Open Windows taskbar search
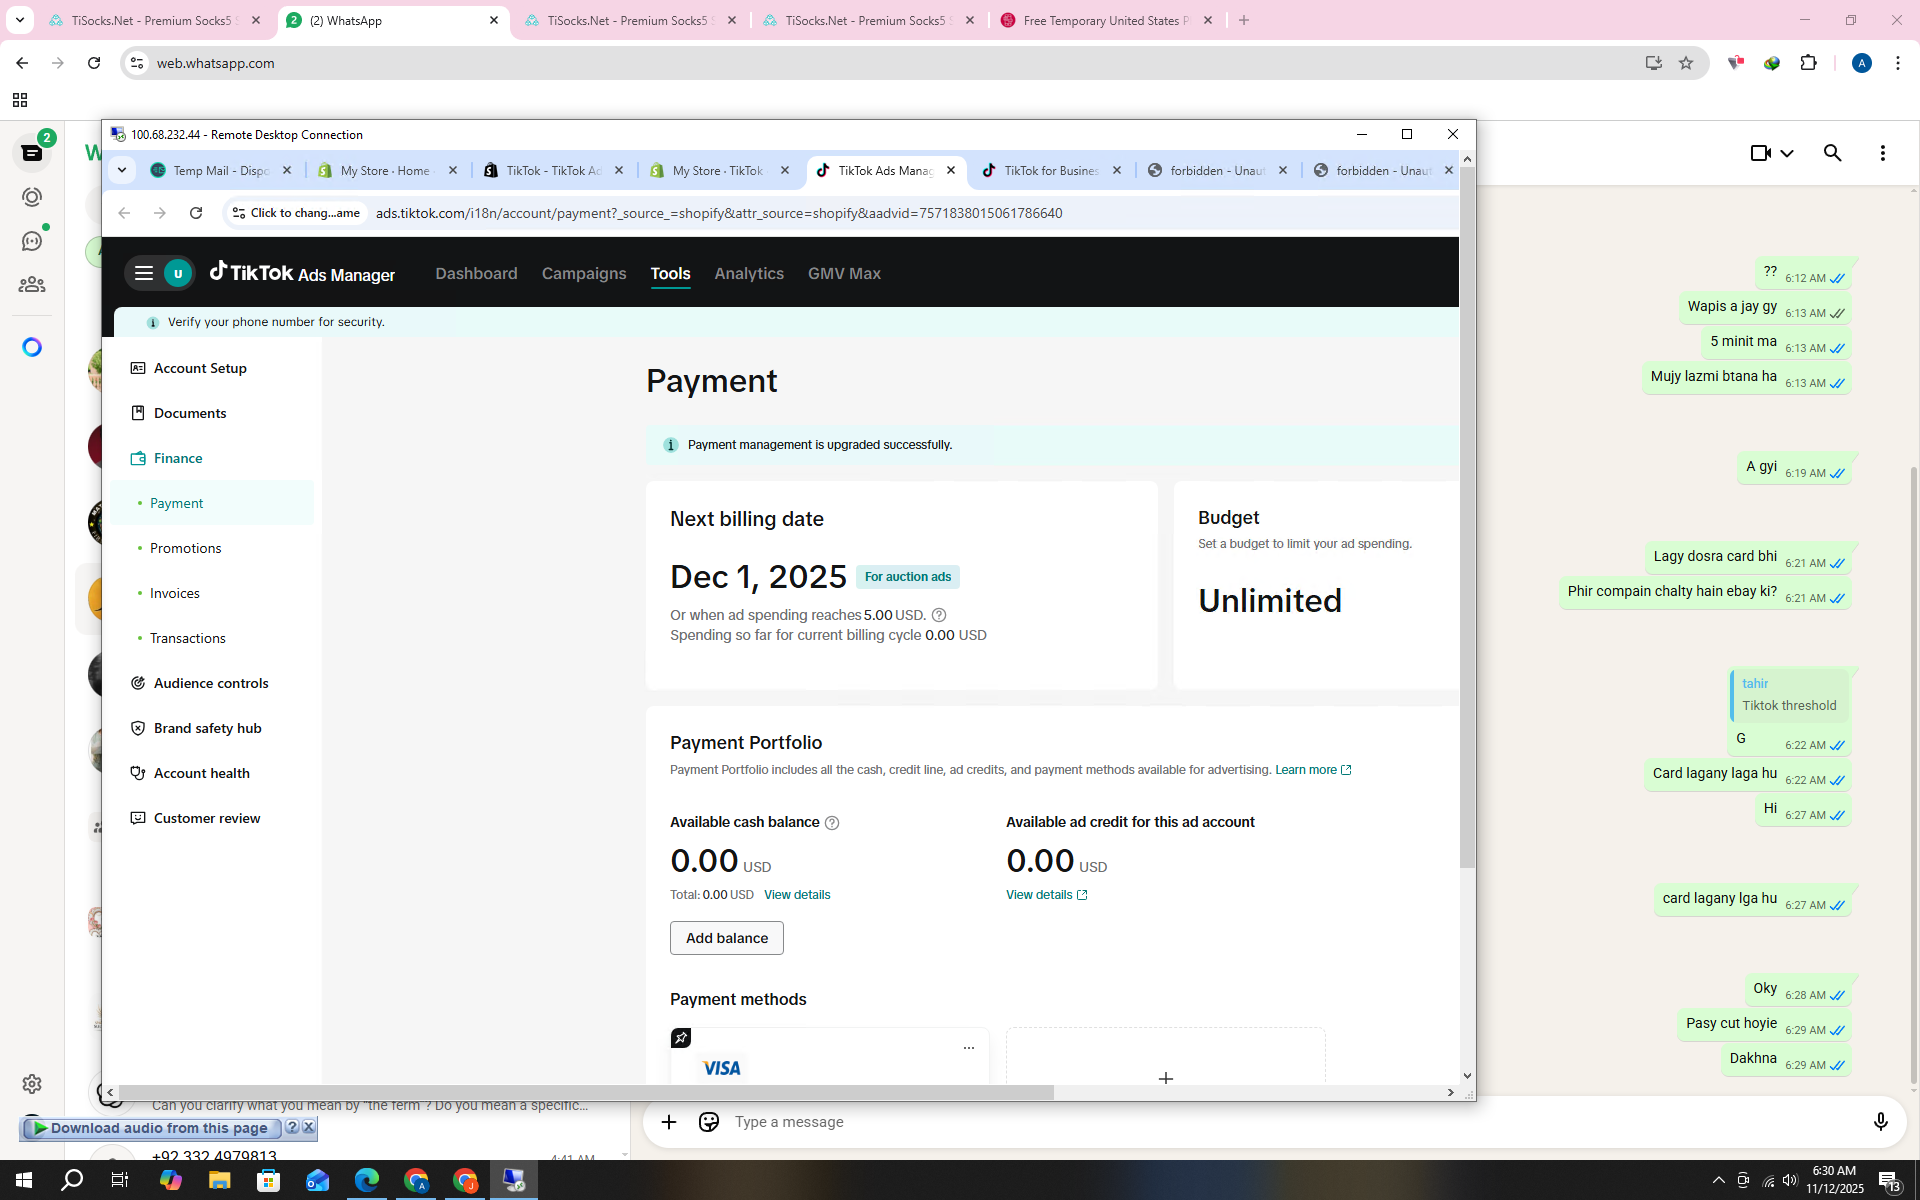The image size is (1920, 1200). click(72, 1180)
